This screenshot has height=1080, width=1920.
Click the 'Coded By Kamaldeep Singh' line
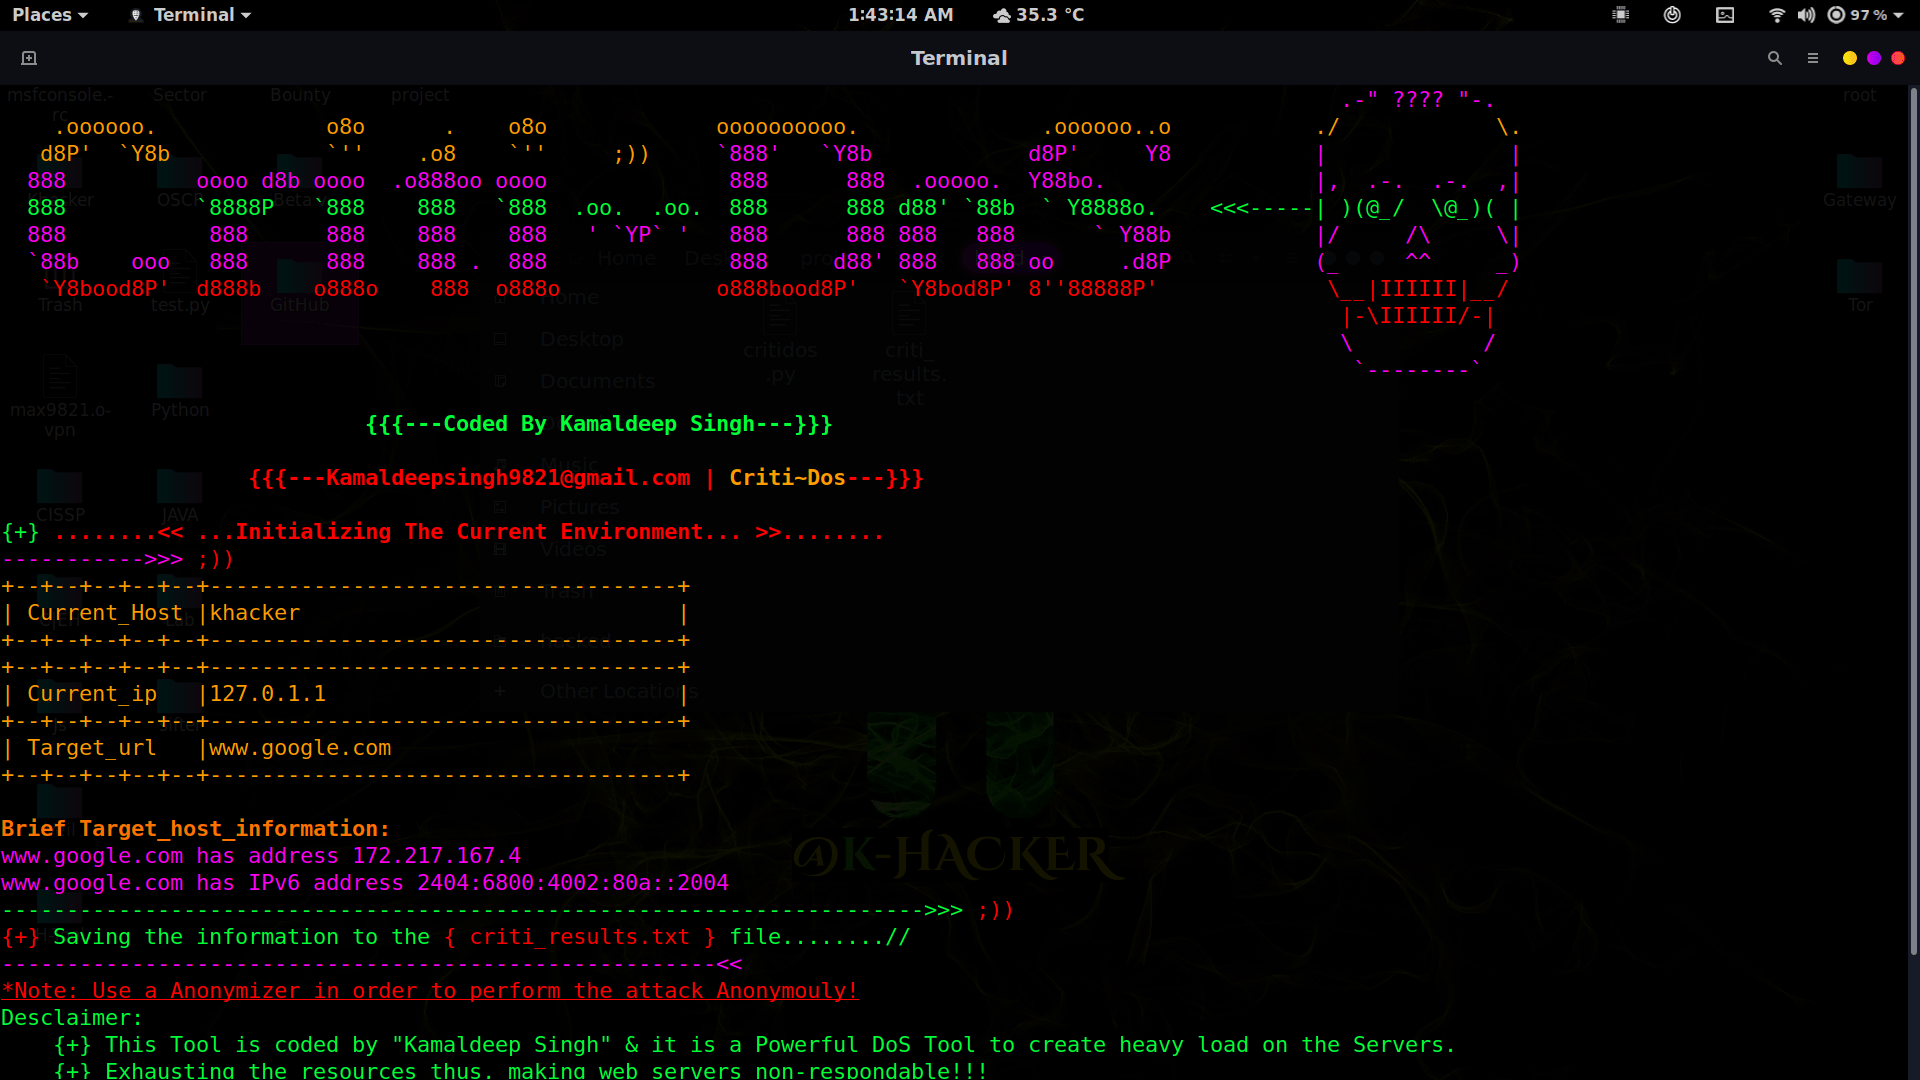tap(599, 424)
